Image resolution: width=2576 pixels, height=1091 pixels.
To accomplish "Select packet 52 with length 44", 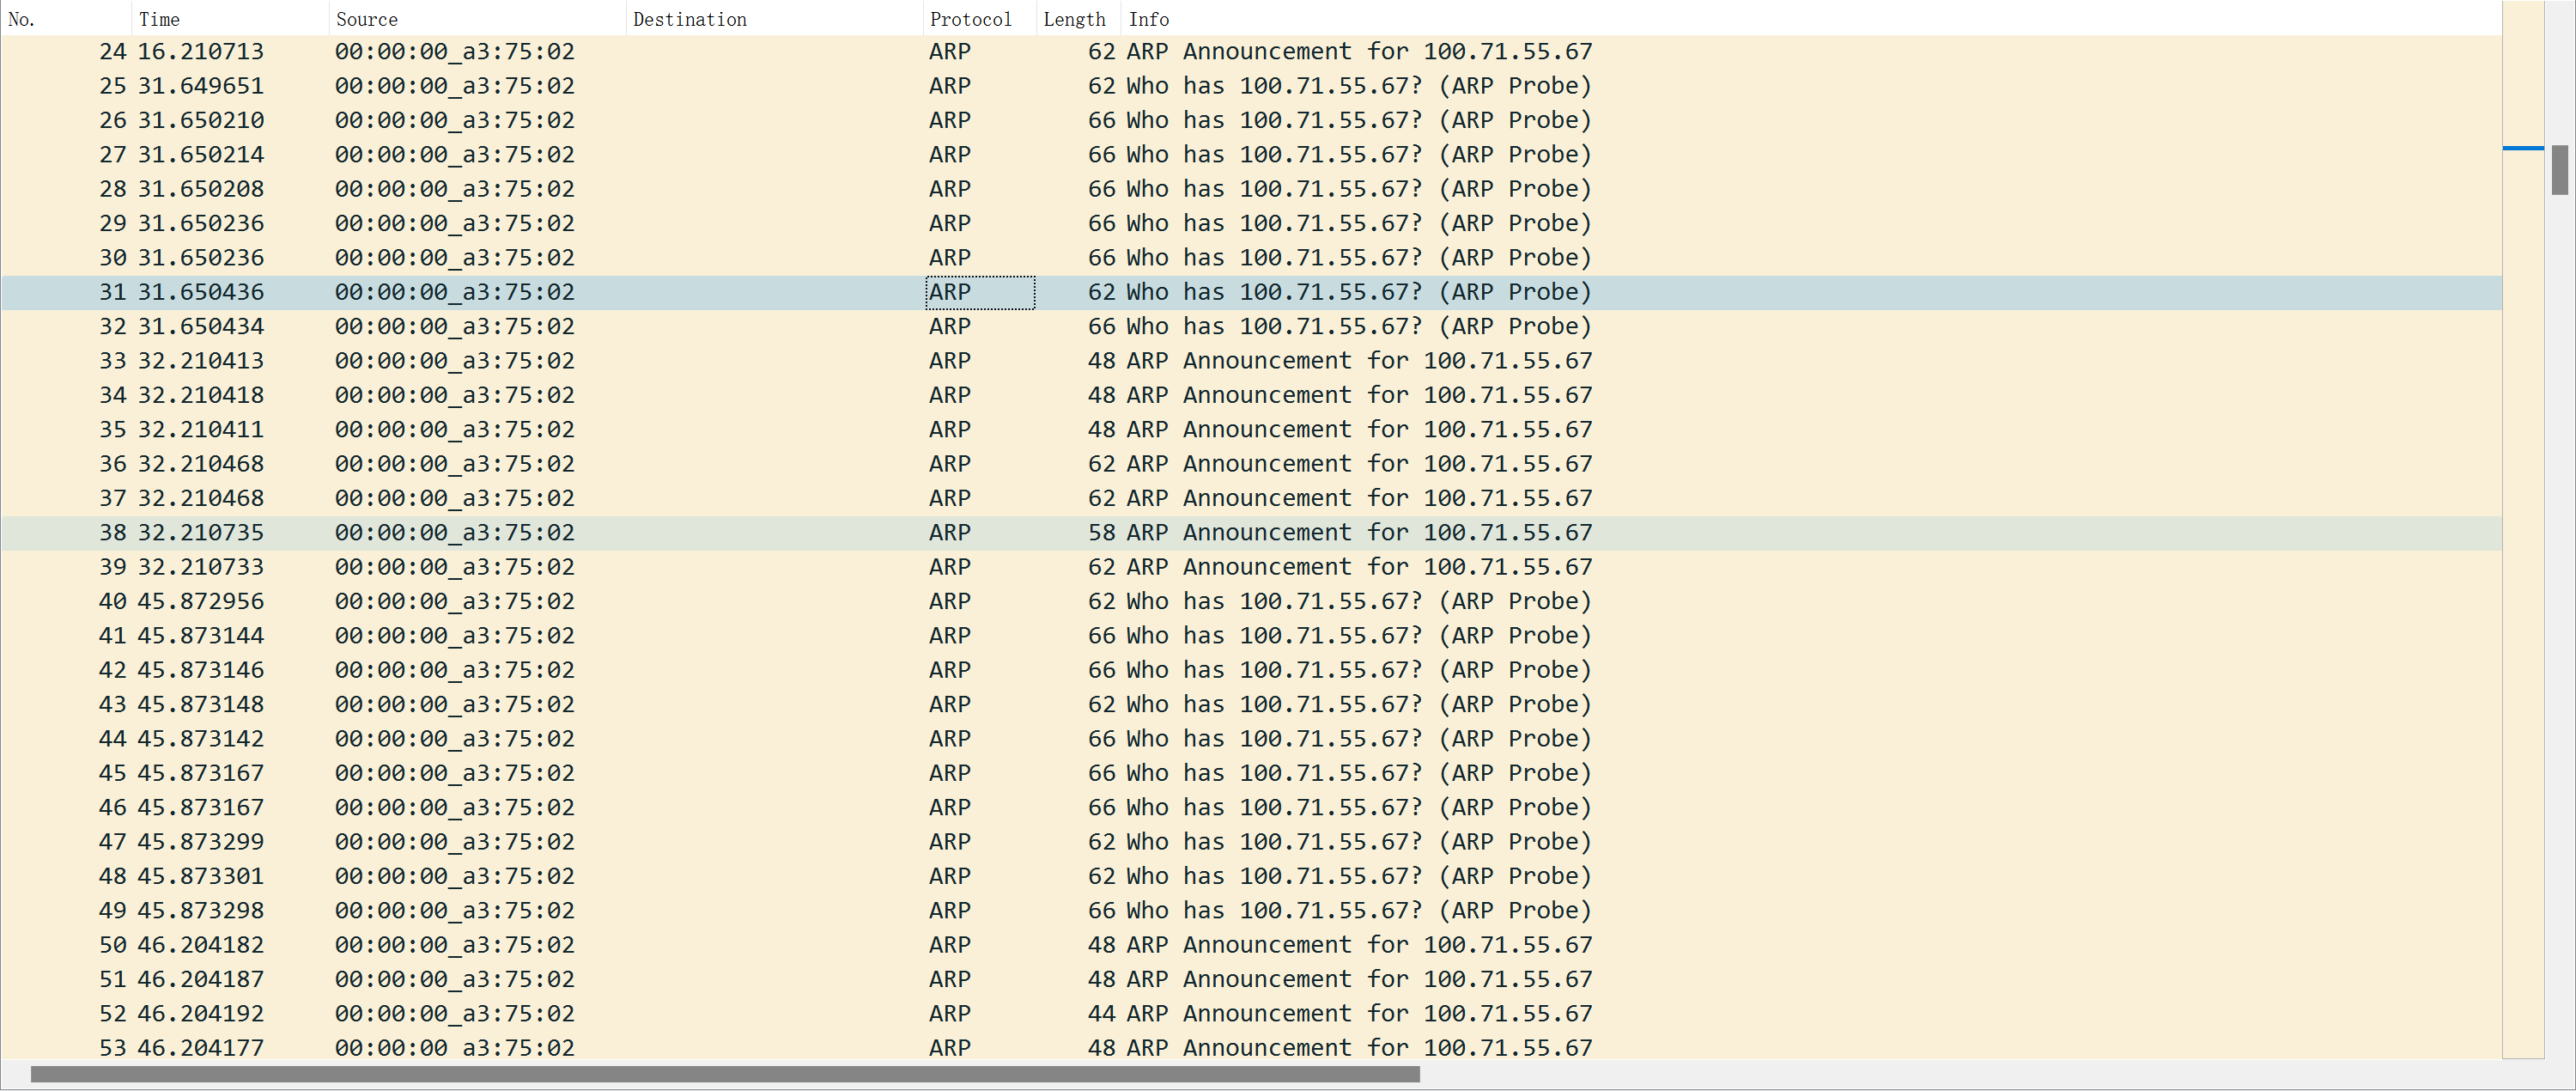I will 700,1013.
